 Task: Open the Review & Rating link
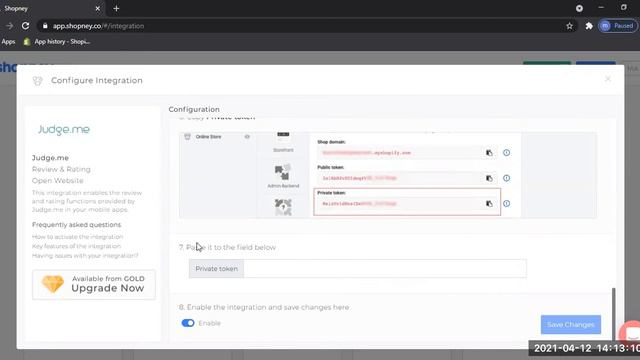61,169
